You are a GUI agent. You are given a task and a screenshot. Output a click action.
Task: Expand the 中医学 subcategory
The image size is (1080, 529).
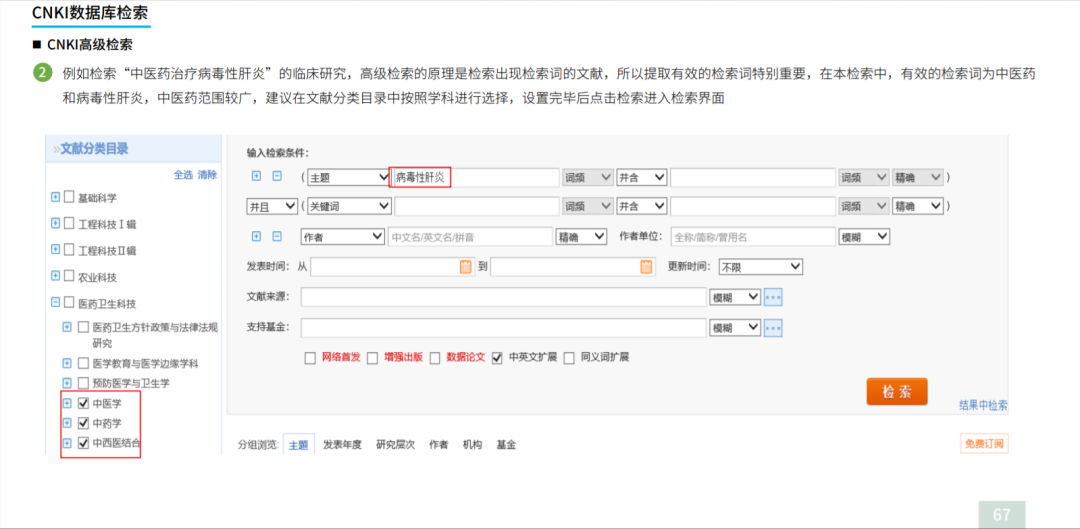67,403
